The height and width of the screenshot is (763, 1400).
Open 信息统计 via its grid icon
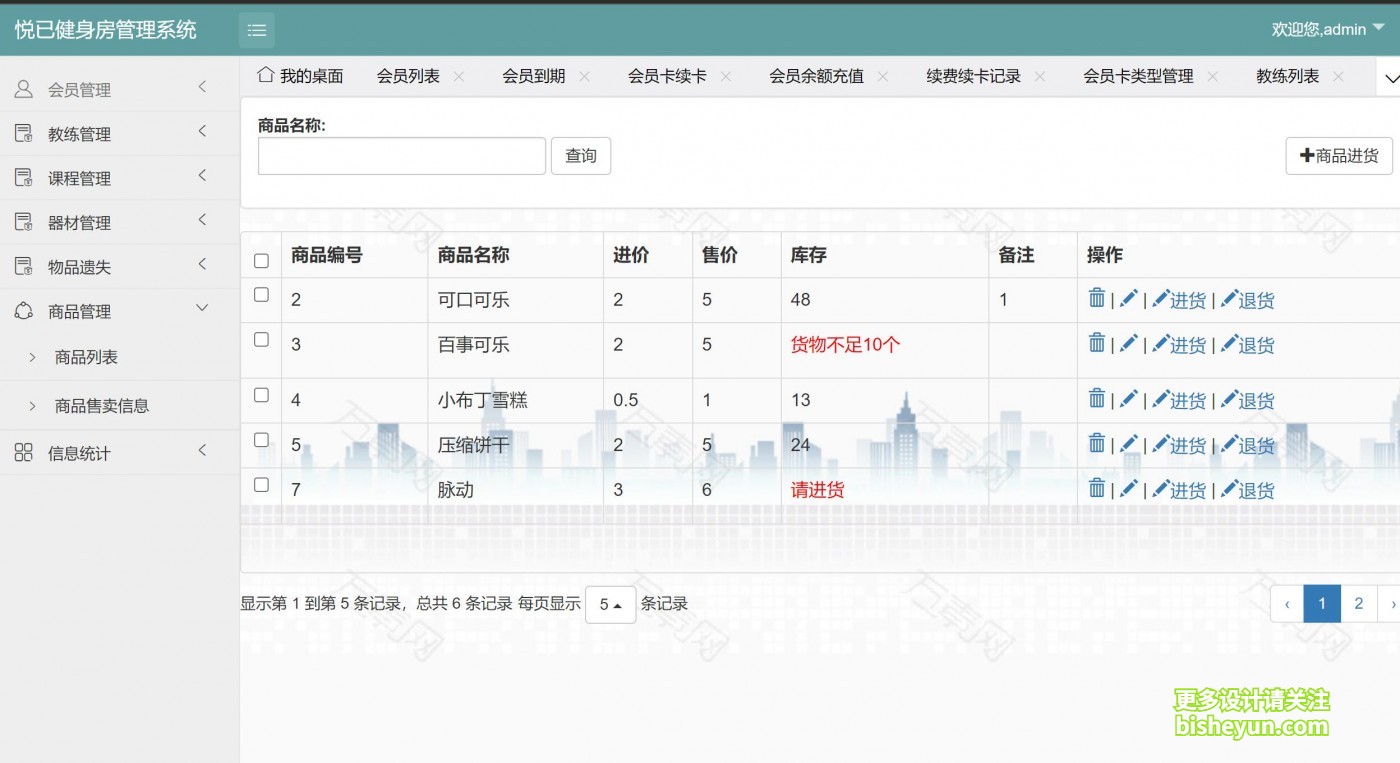[x=21, y=453]
